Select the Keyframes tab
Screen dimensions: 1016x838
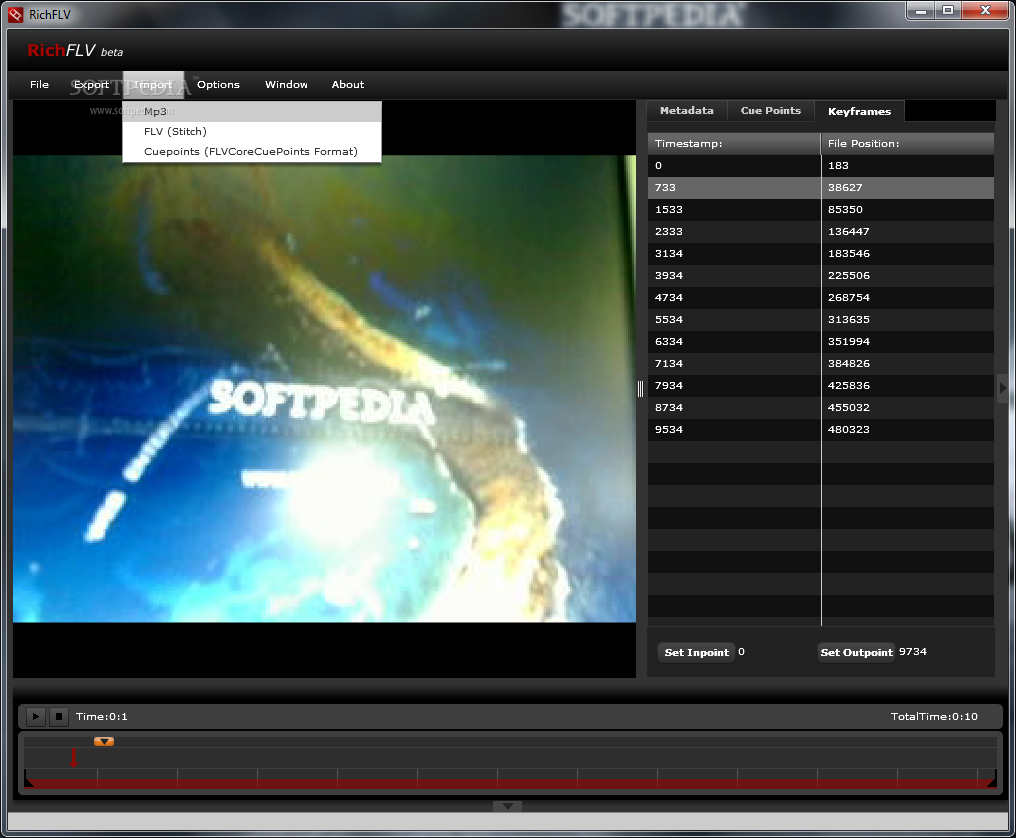coord(859,111)
